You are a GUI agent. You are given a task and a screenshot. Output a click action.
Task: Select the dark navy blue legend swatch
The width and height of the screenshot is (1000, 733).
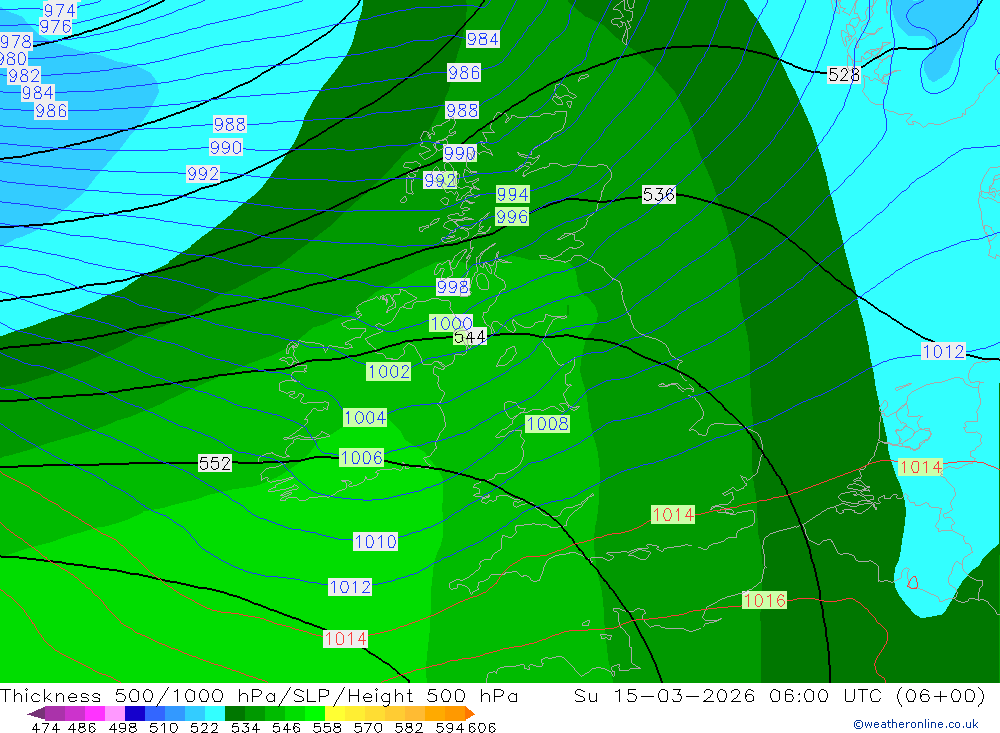point(135,713)
